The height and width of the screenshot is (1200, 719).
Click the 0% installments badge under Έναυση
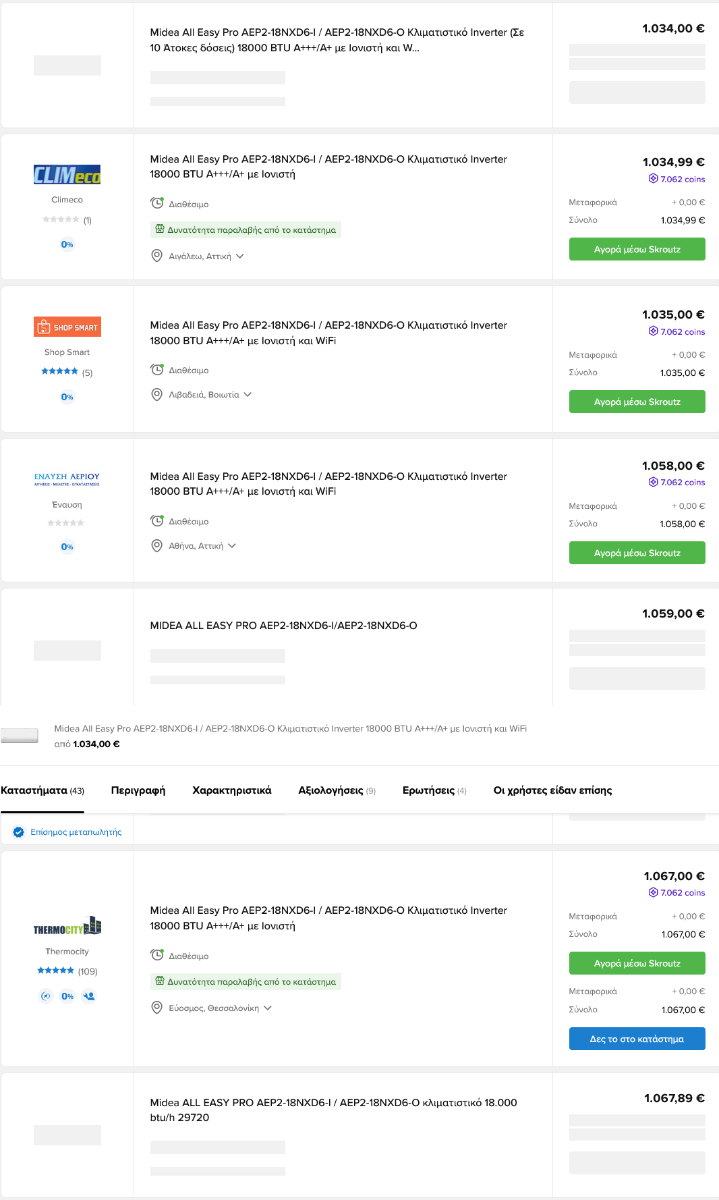[67, 547]
